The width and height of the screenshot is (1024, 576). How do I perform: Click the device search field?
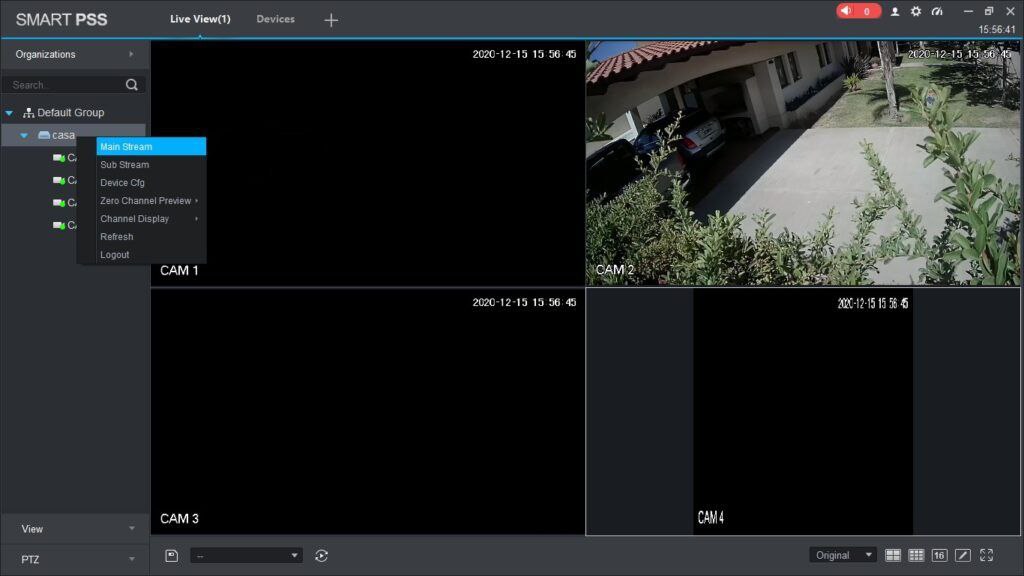coord(65,85)
